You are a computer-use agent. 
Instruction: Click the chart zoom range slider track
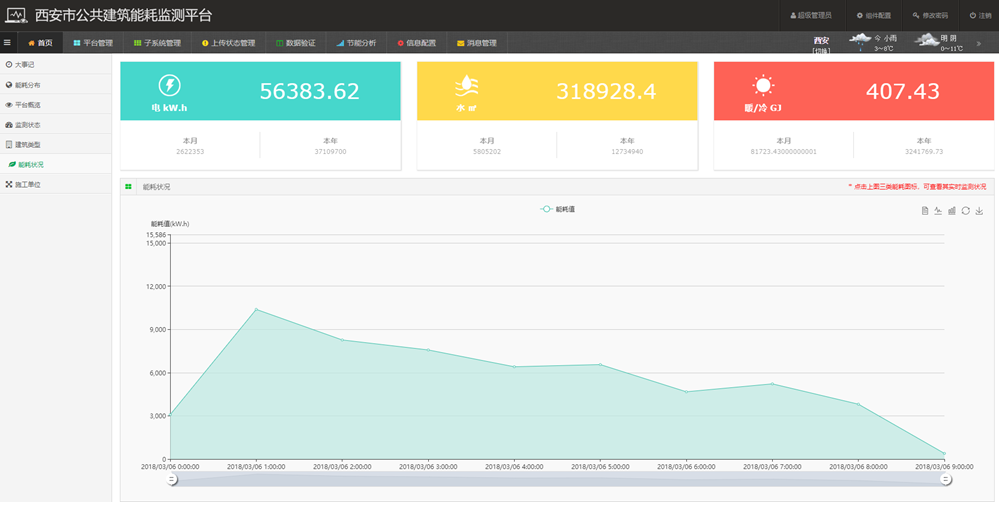pyautogui.click(x=558, y=480)
